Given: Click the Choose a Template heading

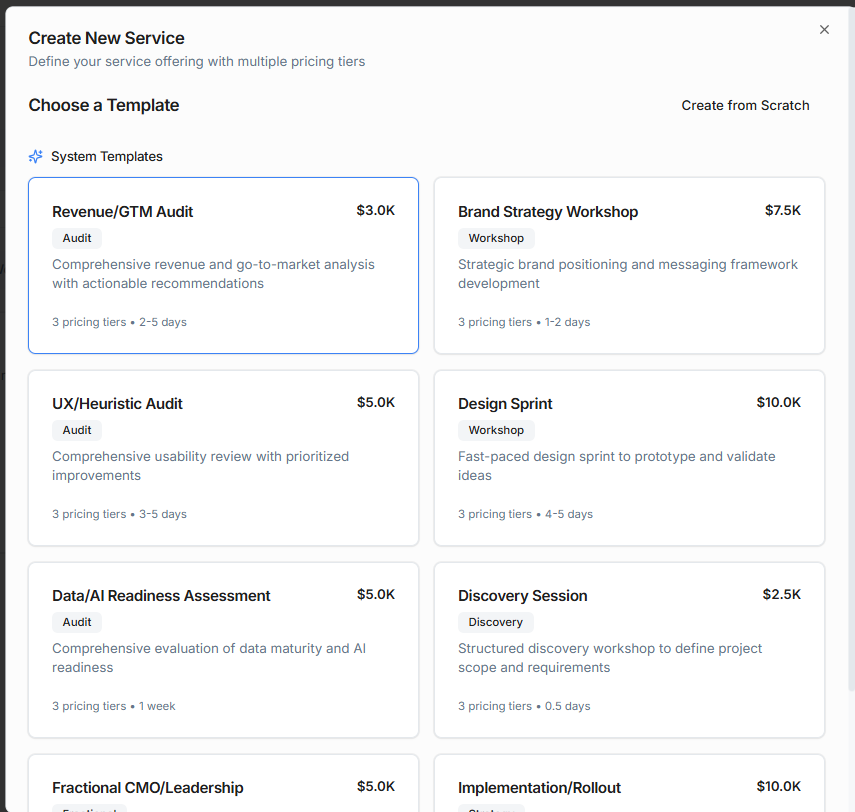Looking at the screenshot, I should [x=104, y=105].
